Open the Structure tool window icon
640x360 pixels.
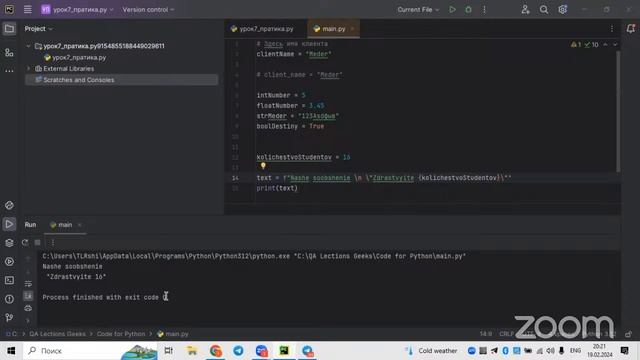point(9,53)
